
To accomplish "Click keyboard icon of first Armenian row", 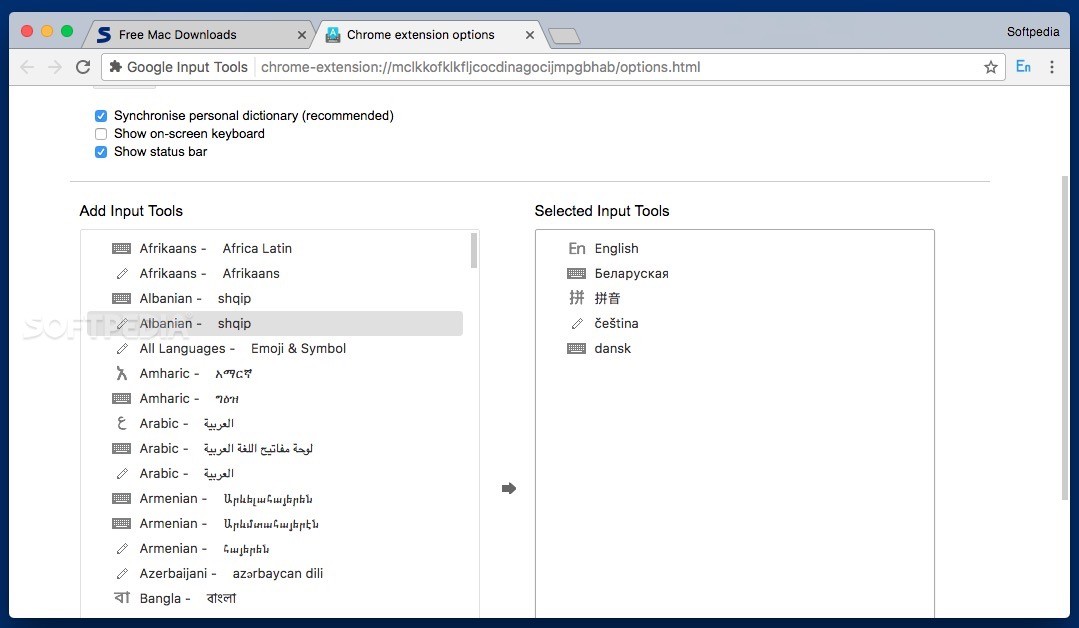I will [x=121, y=499].
